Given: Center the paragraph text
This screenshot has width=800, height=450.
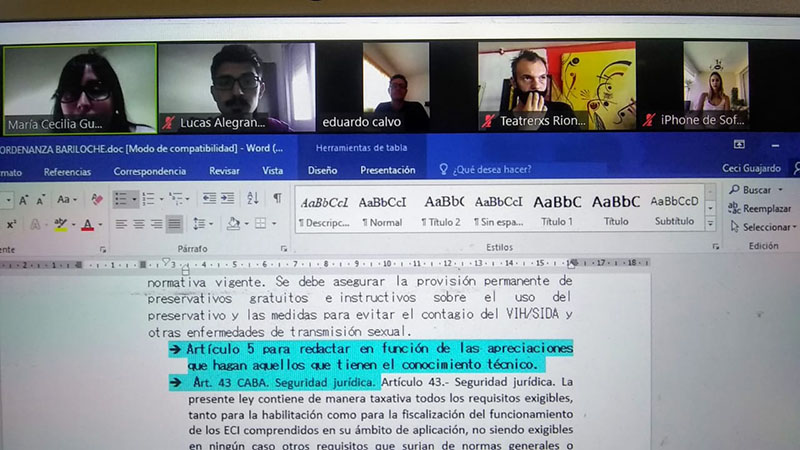Looking at the screenshot, I should click(x=138, y=224).
